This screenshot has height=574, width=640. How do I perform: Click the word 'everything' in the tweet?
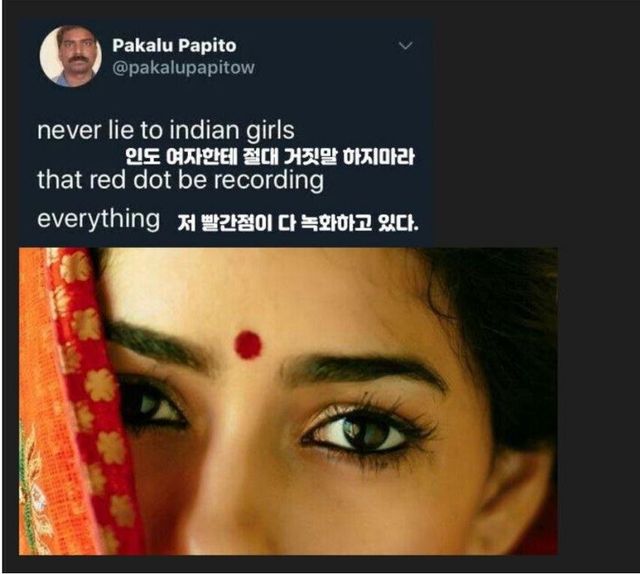click(x=98, y=220)
